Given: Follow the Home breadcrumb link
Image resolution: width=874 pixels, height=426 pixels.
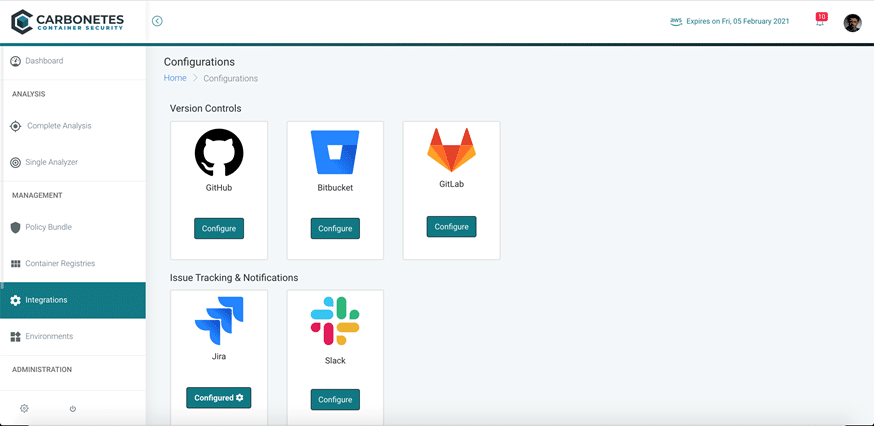Looking at the screenshot, I should [x=175, y=78].
